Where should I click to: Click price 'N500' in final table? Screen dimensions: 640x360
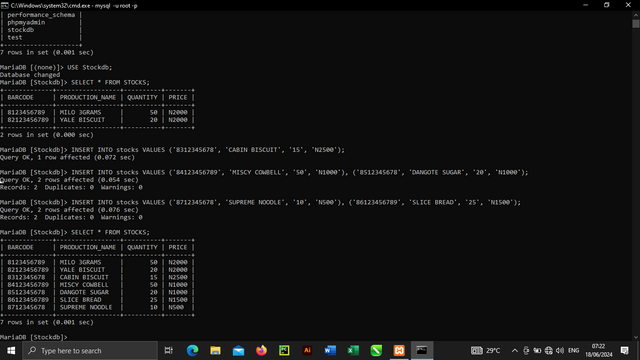tap(176, 307)
